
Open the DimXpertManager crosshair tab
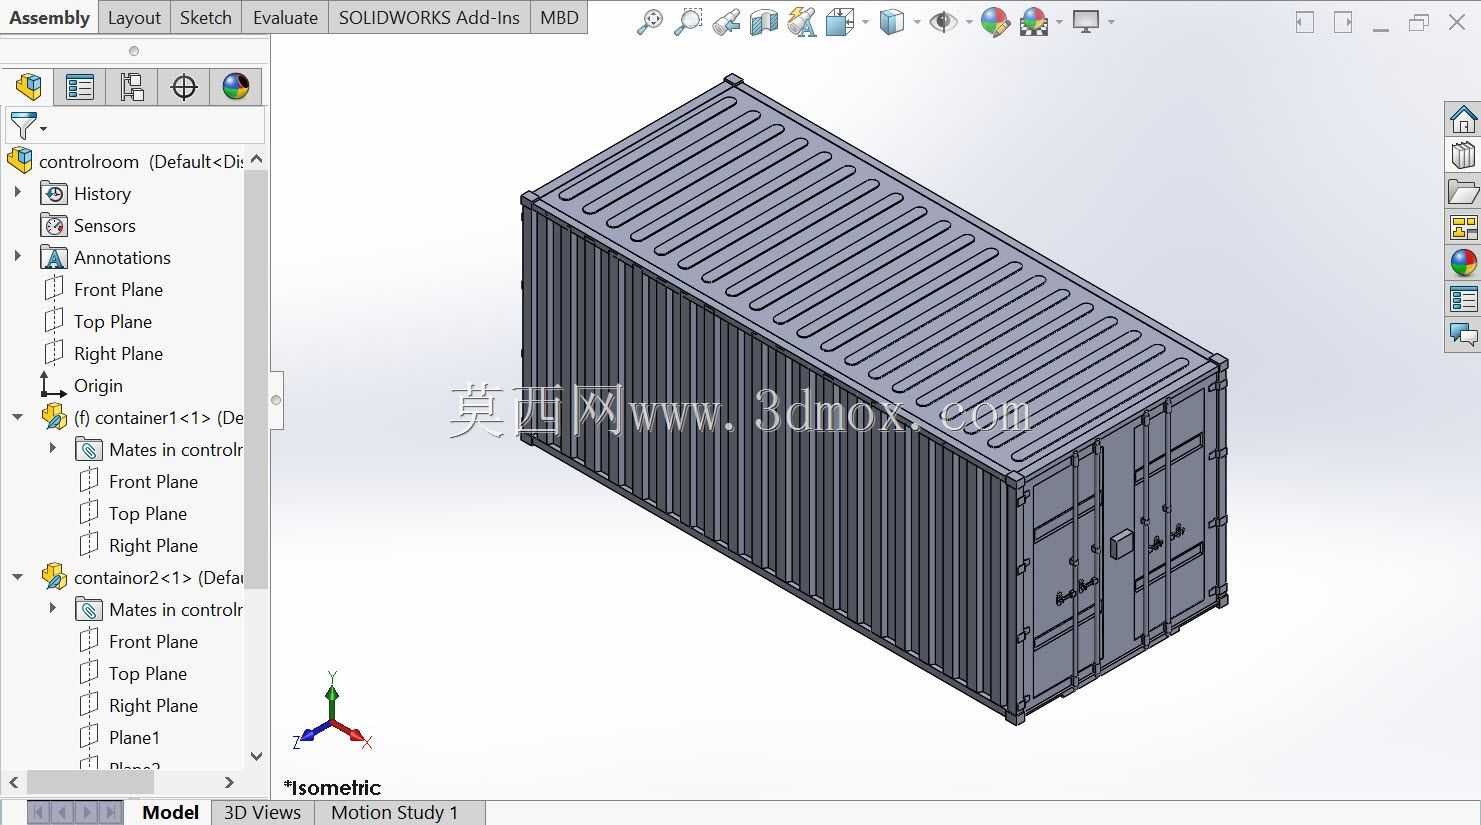[184, 87]
